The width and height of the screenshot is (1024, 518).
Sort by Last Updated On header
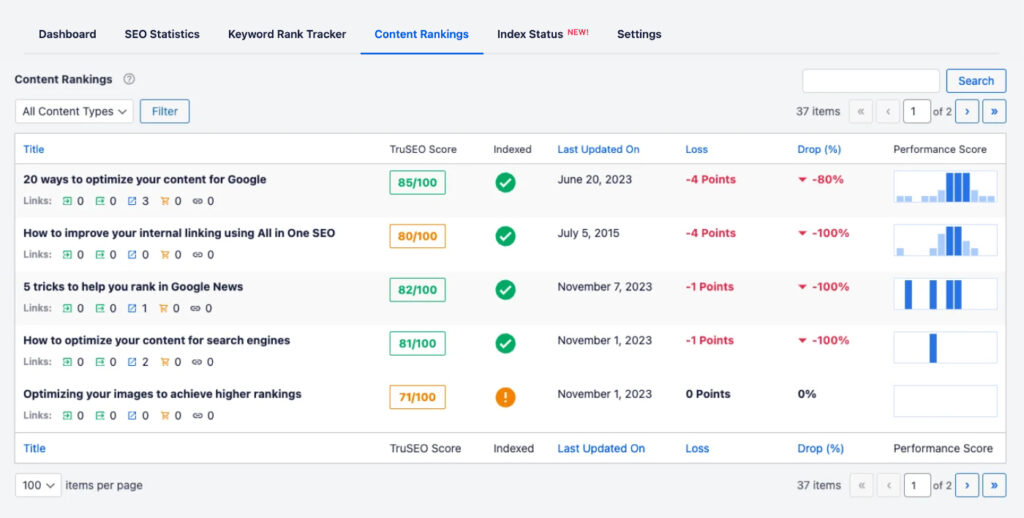tap(598, 150)
